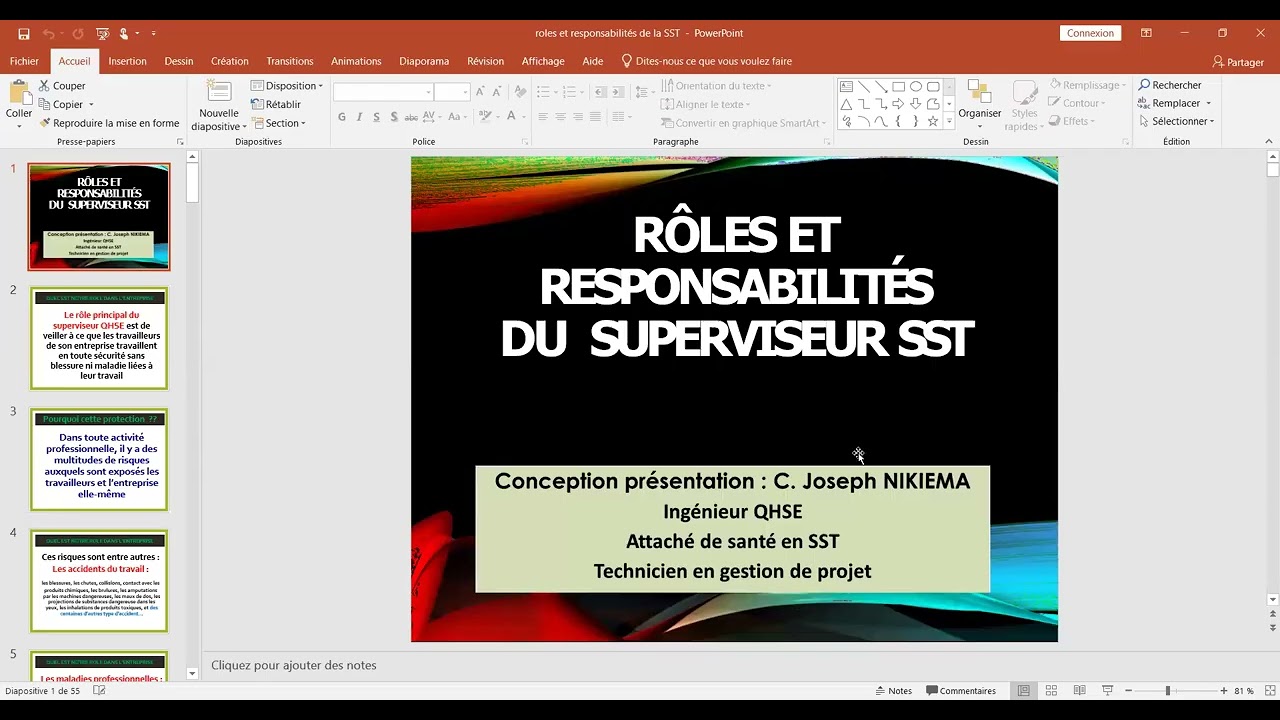This screenshot has height=720, width=1280.
Task: Select the oval shape
Action: [916, 87]
